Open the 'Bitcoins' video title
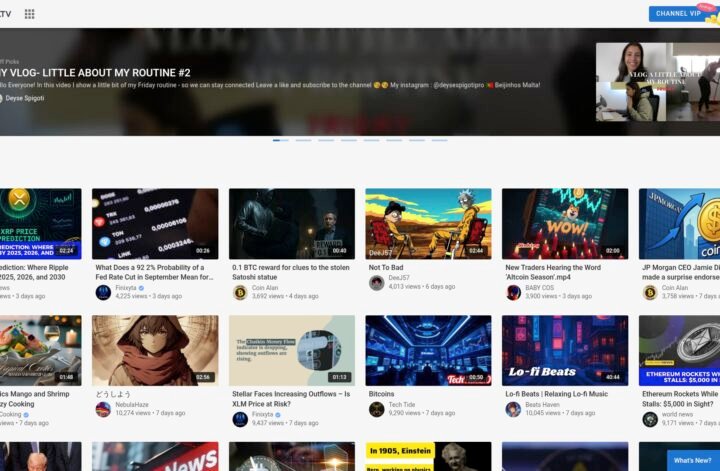 (382, 394)
